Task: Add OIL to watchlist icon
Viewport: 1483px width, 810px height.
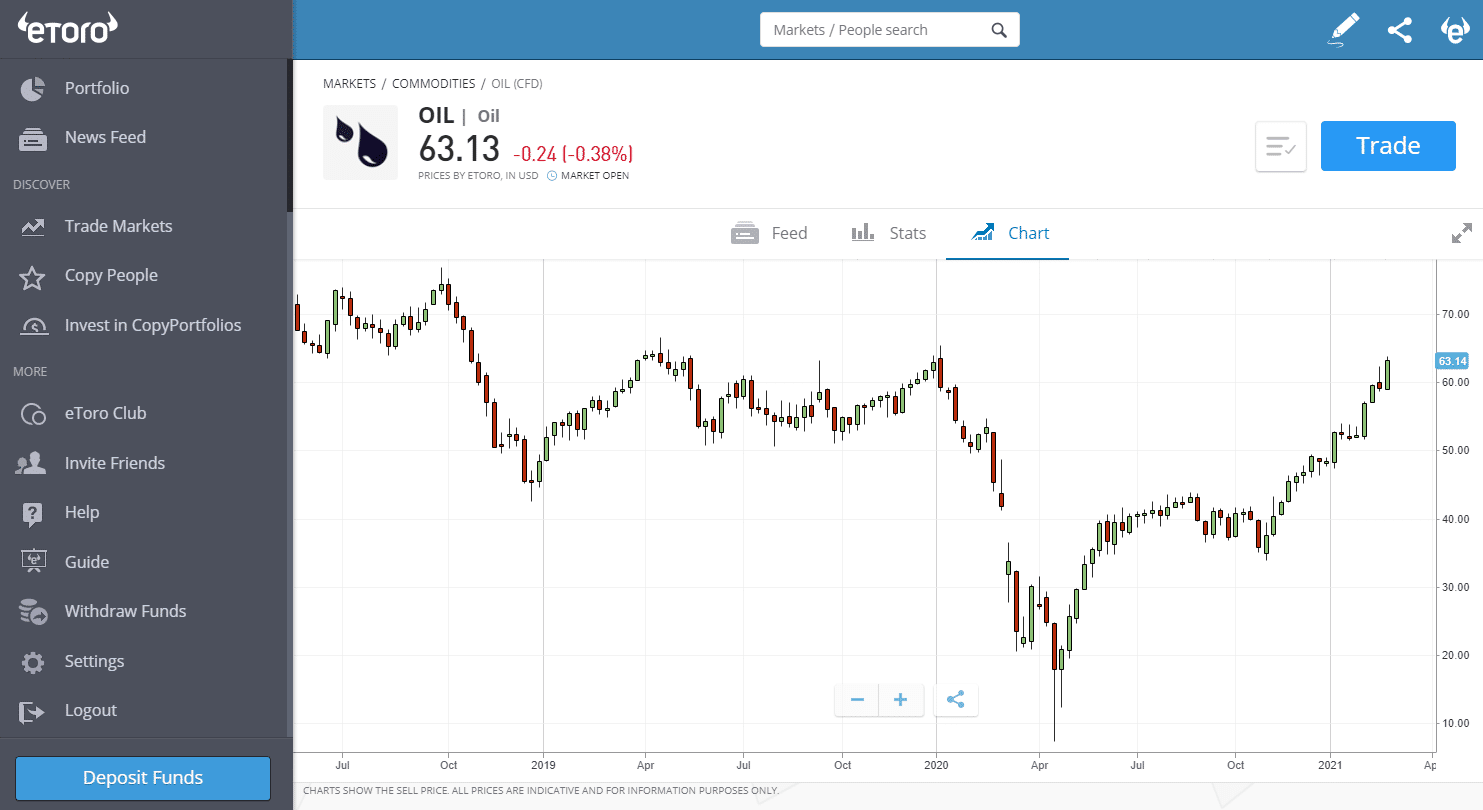Action: click(1281, 147)
